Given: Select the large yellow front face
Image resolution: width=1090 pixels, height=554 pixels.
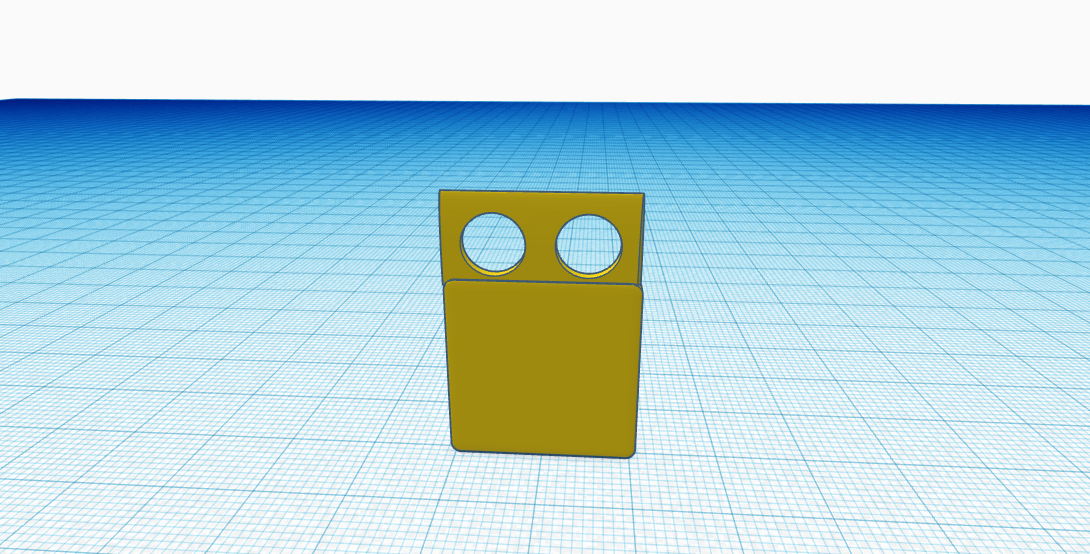Looking at the screenshot, I should tap(542, 368).
